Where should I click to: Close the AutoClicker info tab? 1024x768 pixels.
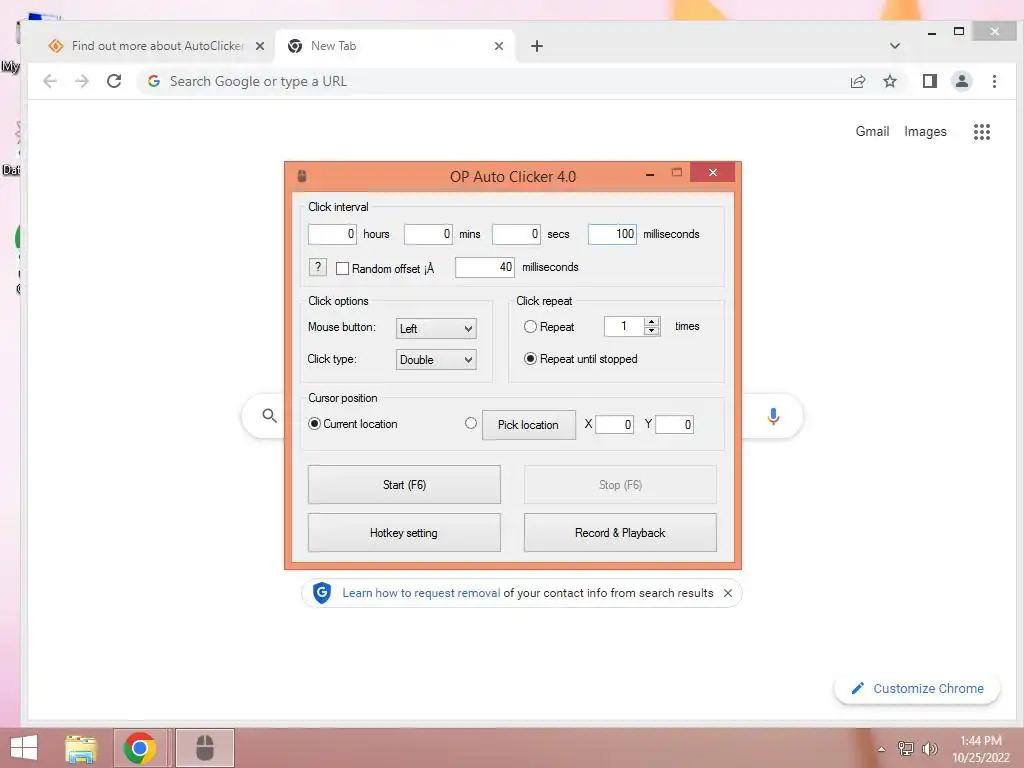coord(259,46)
